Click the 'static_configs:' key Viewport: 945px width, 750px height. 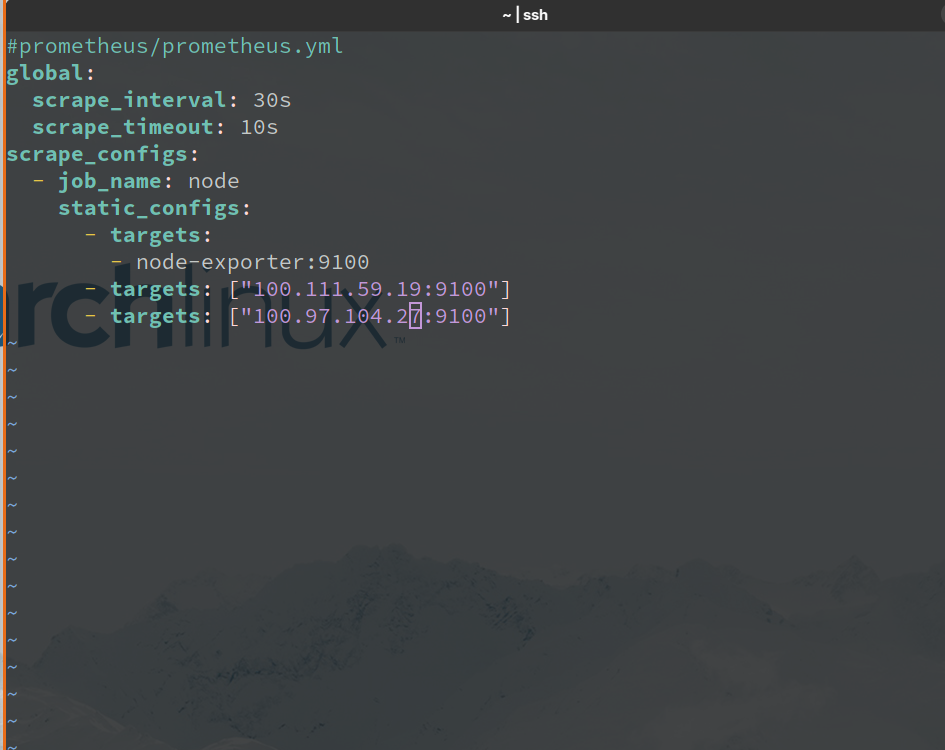(x=154, y=208)
